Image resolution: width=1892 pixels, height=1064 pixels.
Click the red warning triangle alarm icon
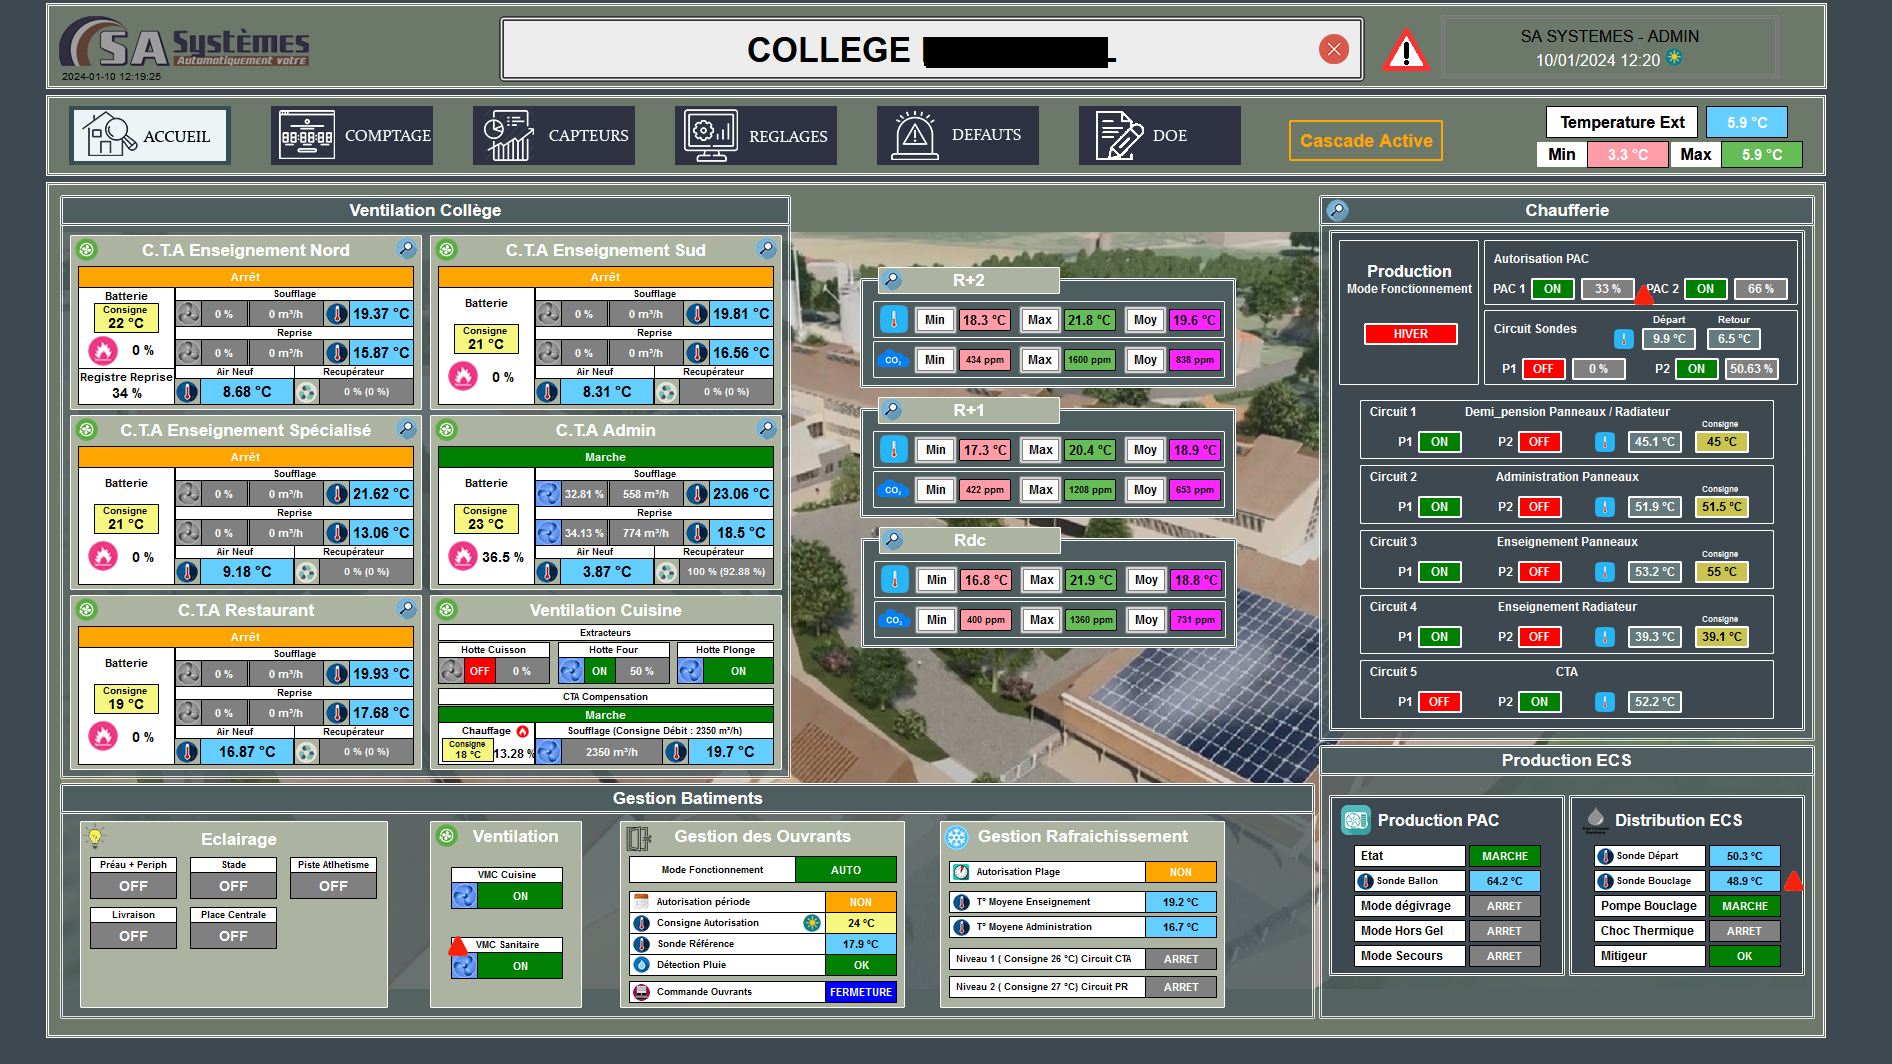(1405, 50)
